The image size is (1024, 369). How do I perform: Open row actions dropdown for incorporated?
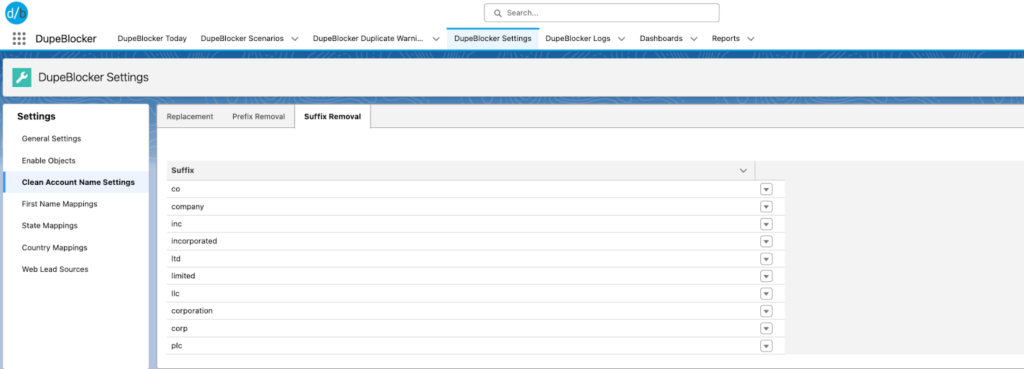pyautogui.click(x=767, y=241)
